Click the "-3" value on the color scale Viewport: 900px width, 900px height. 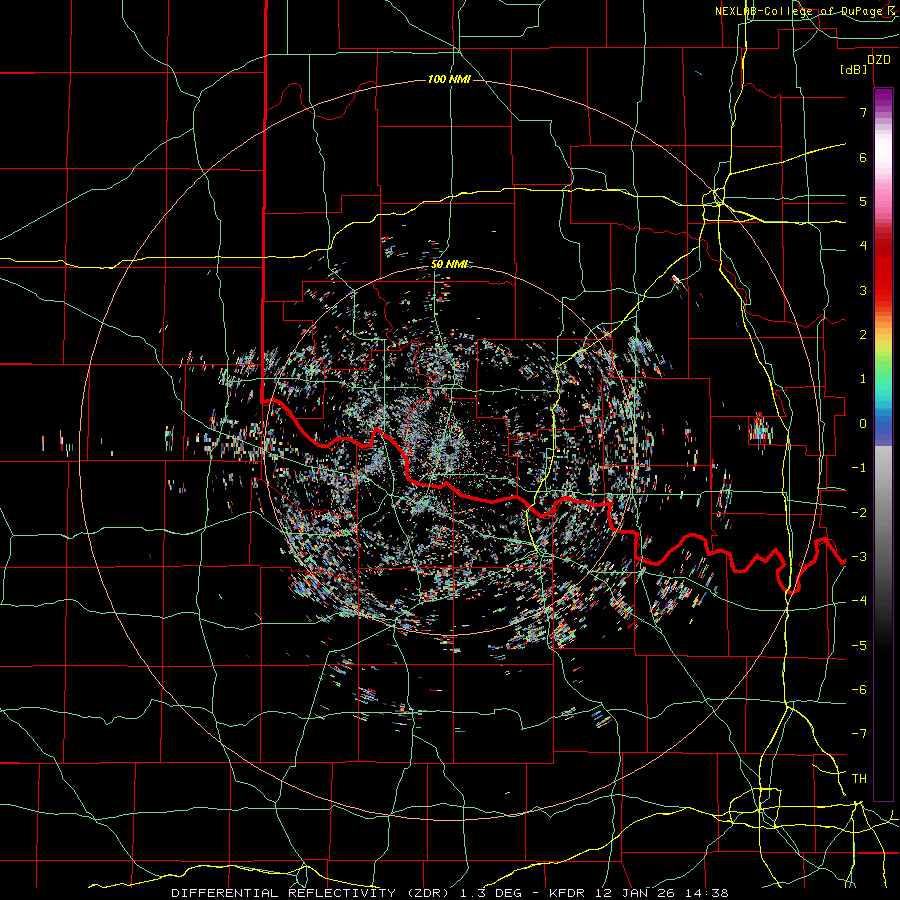(859, 557)
